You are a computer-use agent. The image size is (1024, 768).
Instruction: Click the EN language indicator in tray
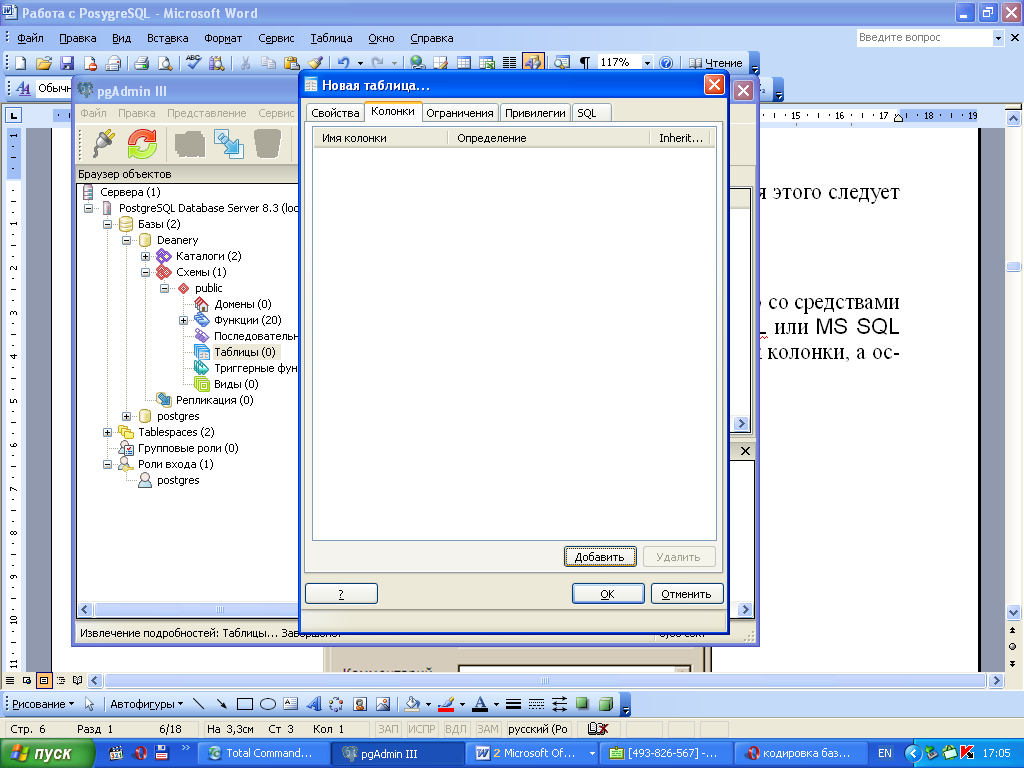(x=885, y=753)
